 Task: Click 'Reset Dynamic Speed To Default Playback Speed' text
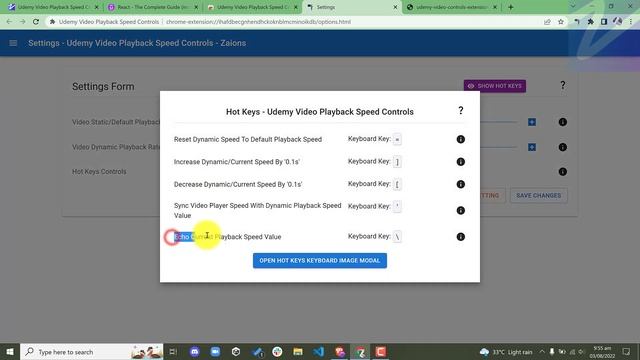pos(248,139)
